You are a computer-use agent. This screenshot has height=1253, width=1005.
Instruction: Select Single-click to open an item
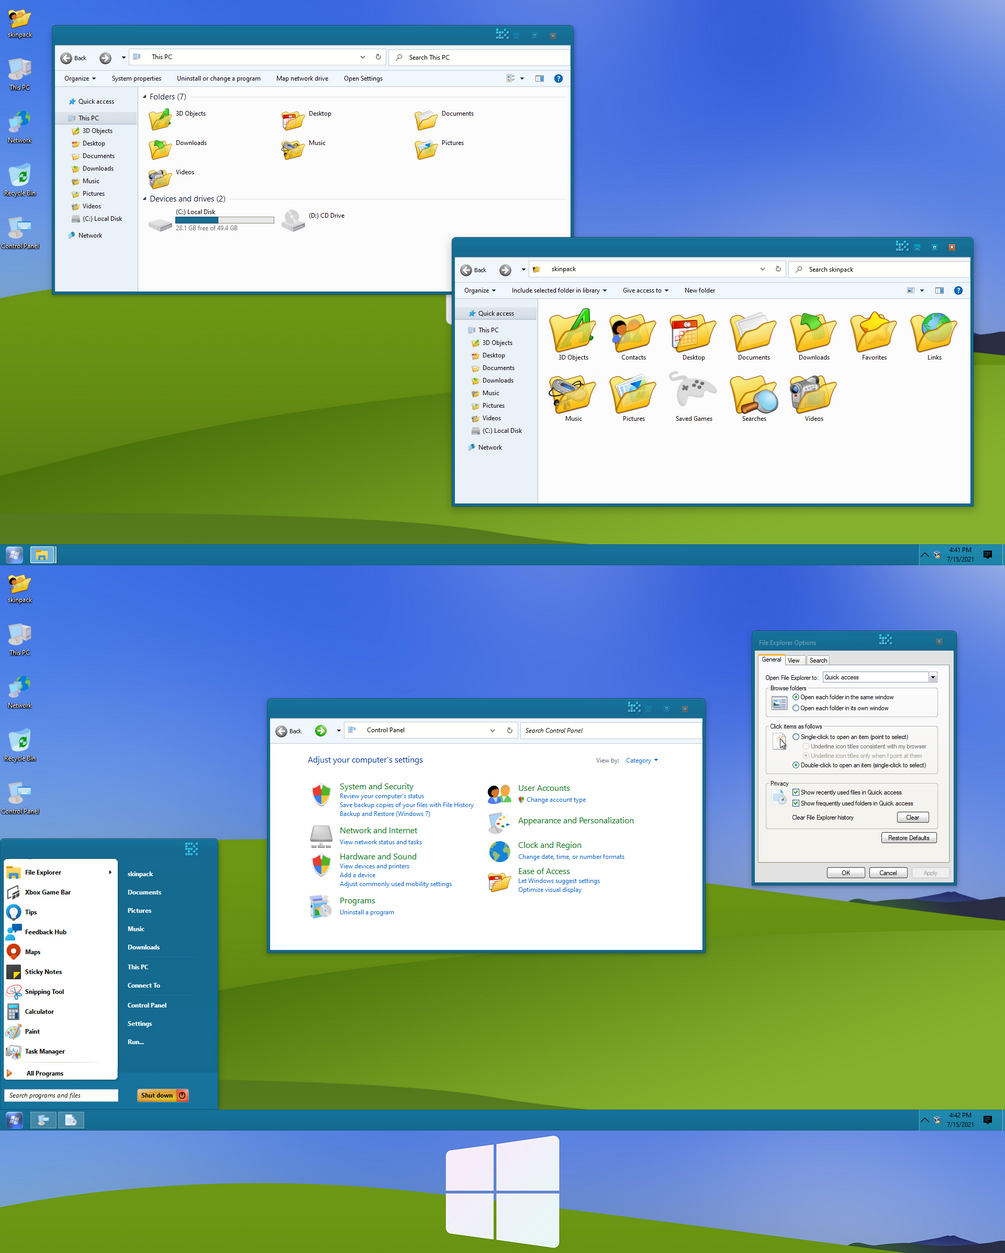[796, 737]
